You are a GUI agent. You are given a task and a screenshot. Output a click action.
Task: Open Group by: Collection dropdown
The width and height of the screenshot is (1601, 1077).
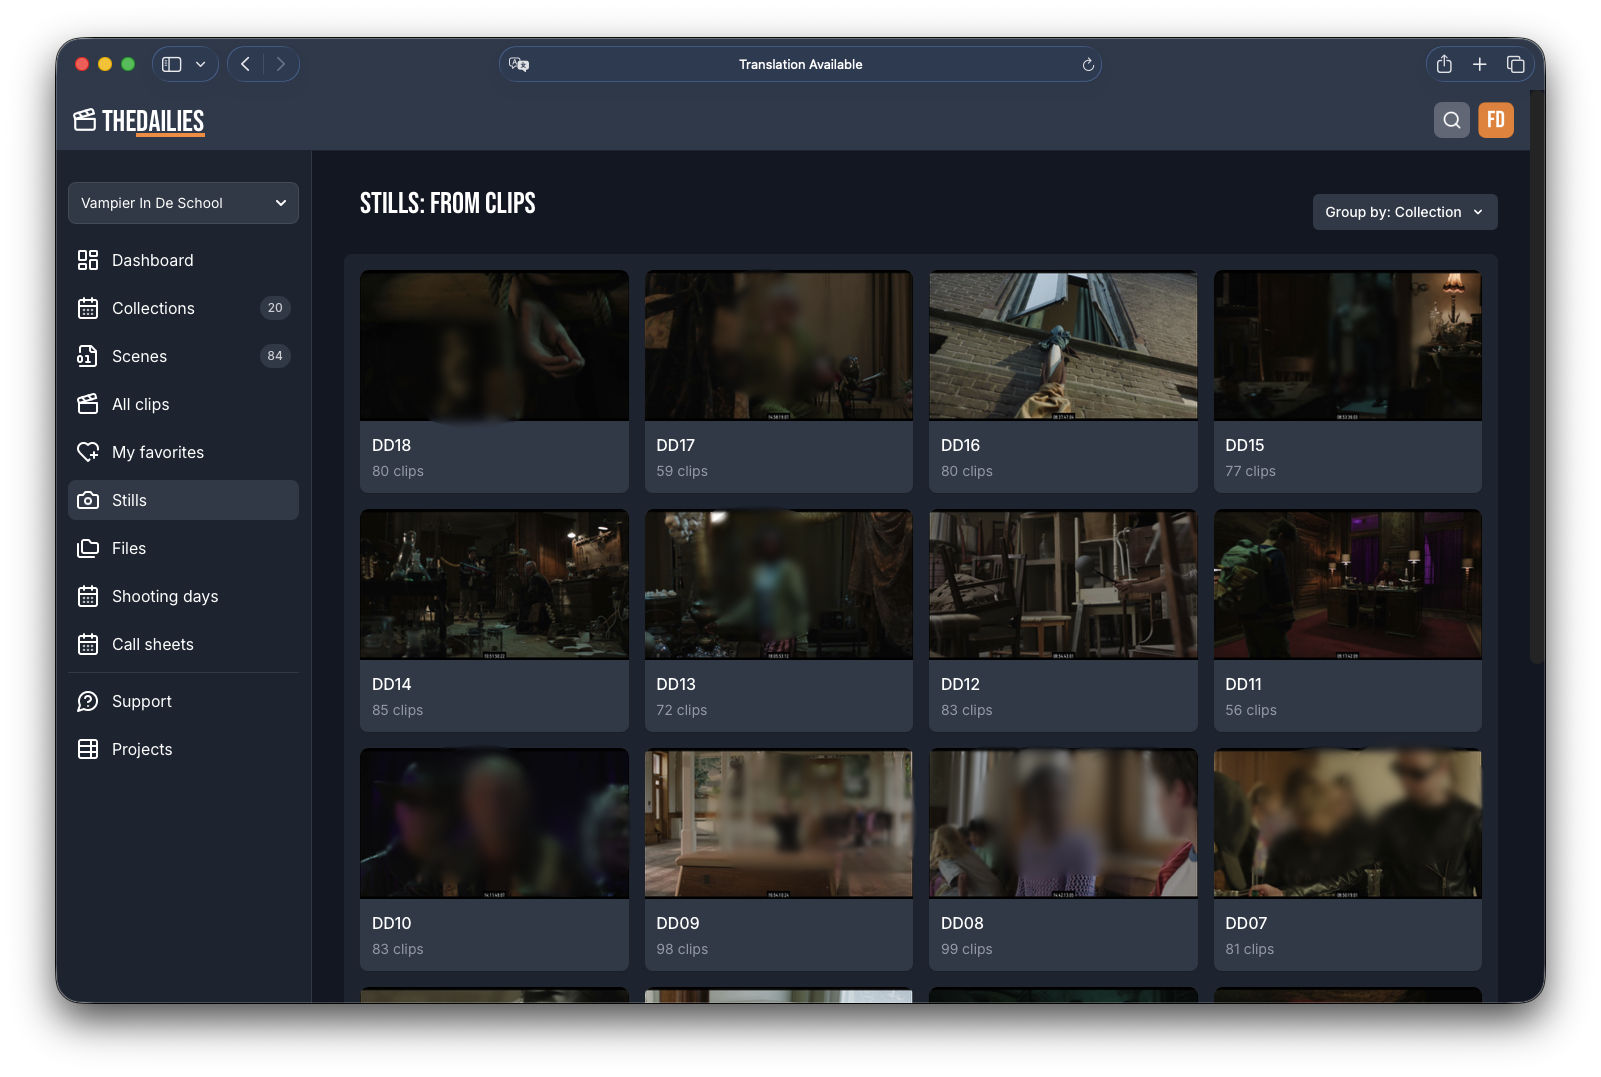(x=1405, y=212)
